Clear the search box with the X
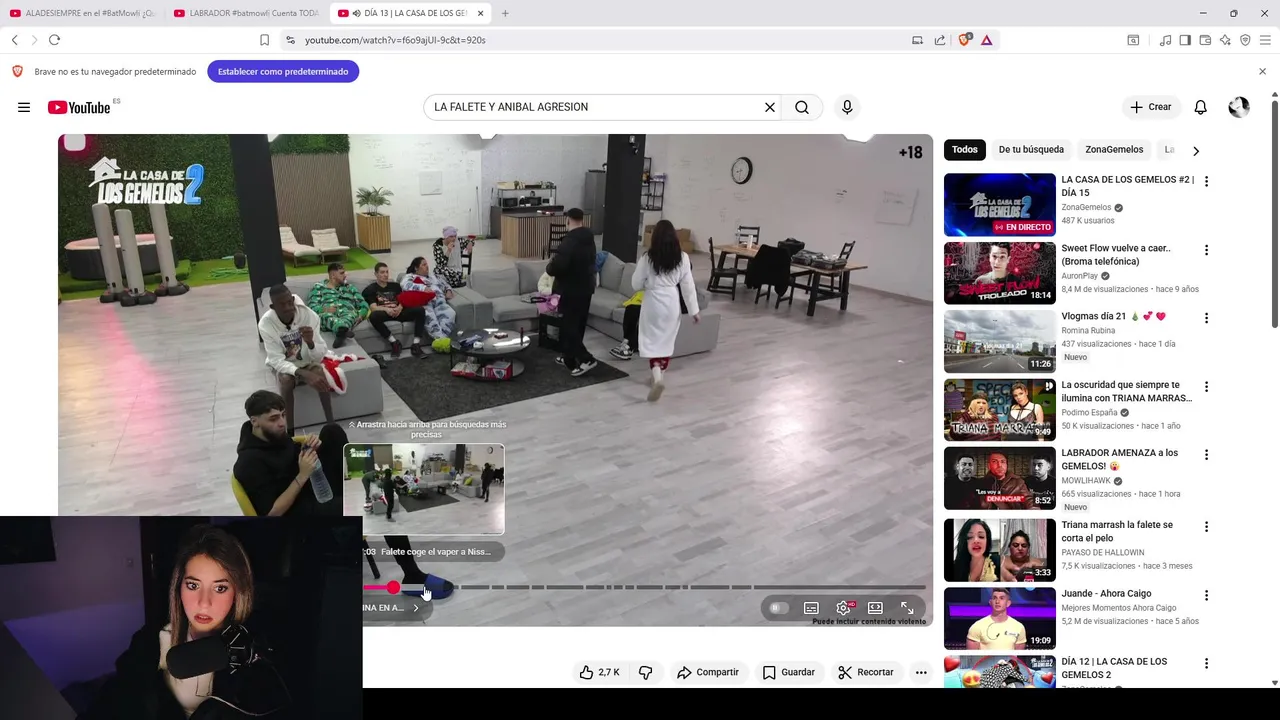Screen dimensions: 1280x720 (x=770, y=107)
